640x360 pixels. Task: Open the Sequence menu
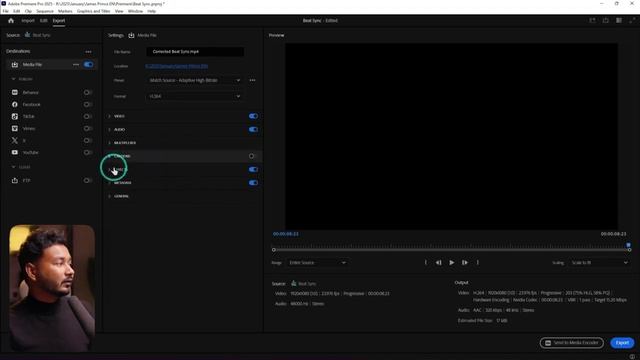pos(45,11)
